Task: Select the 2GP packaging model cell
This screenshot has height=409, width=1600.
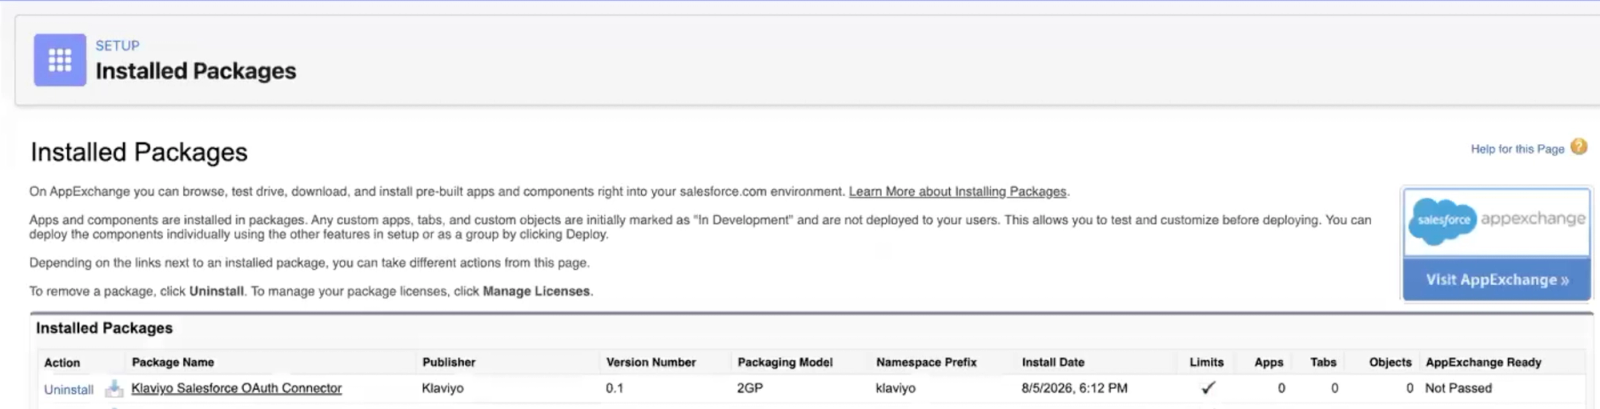Action: coord(750,388)
